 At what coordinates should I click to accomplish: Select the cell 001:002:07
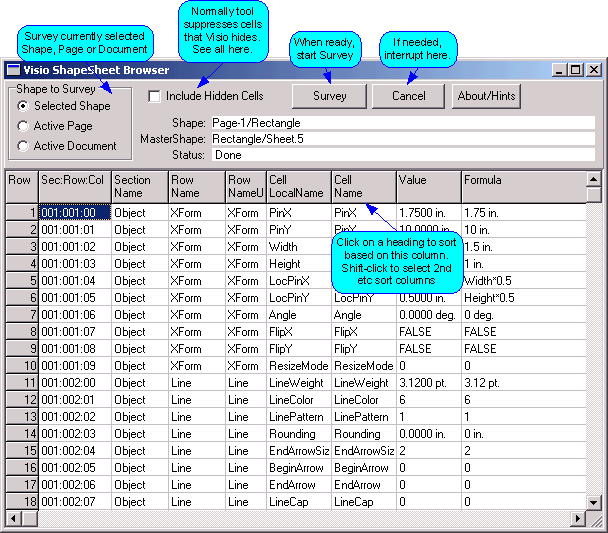[75, 502]
